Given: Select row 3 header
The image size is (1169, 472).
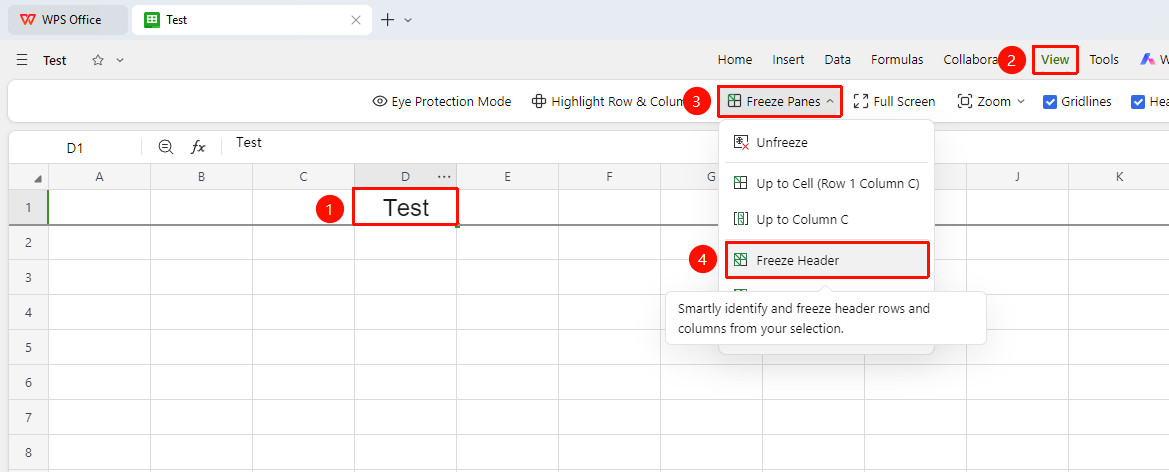Looking at the screenshot, I should tap(28, 277).
